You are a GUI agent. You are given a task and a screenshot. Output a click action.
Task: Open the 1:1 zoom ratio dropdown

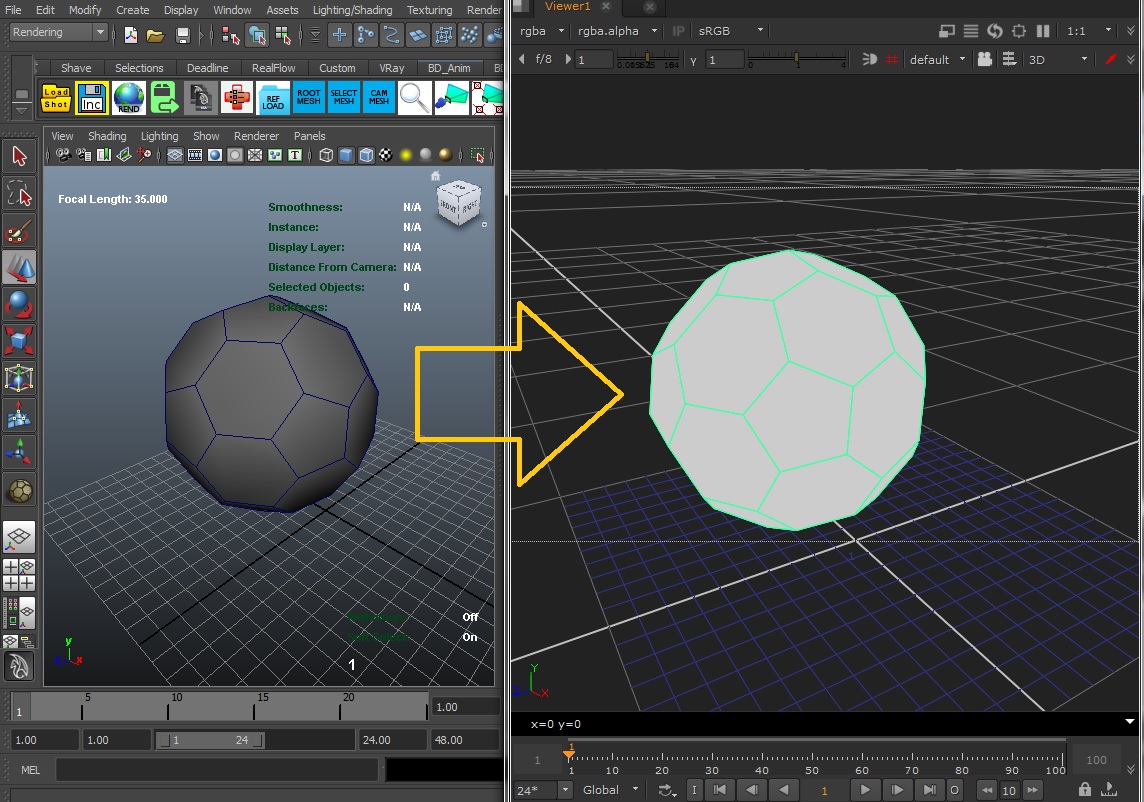pos(1089,31)
